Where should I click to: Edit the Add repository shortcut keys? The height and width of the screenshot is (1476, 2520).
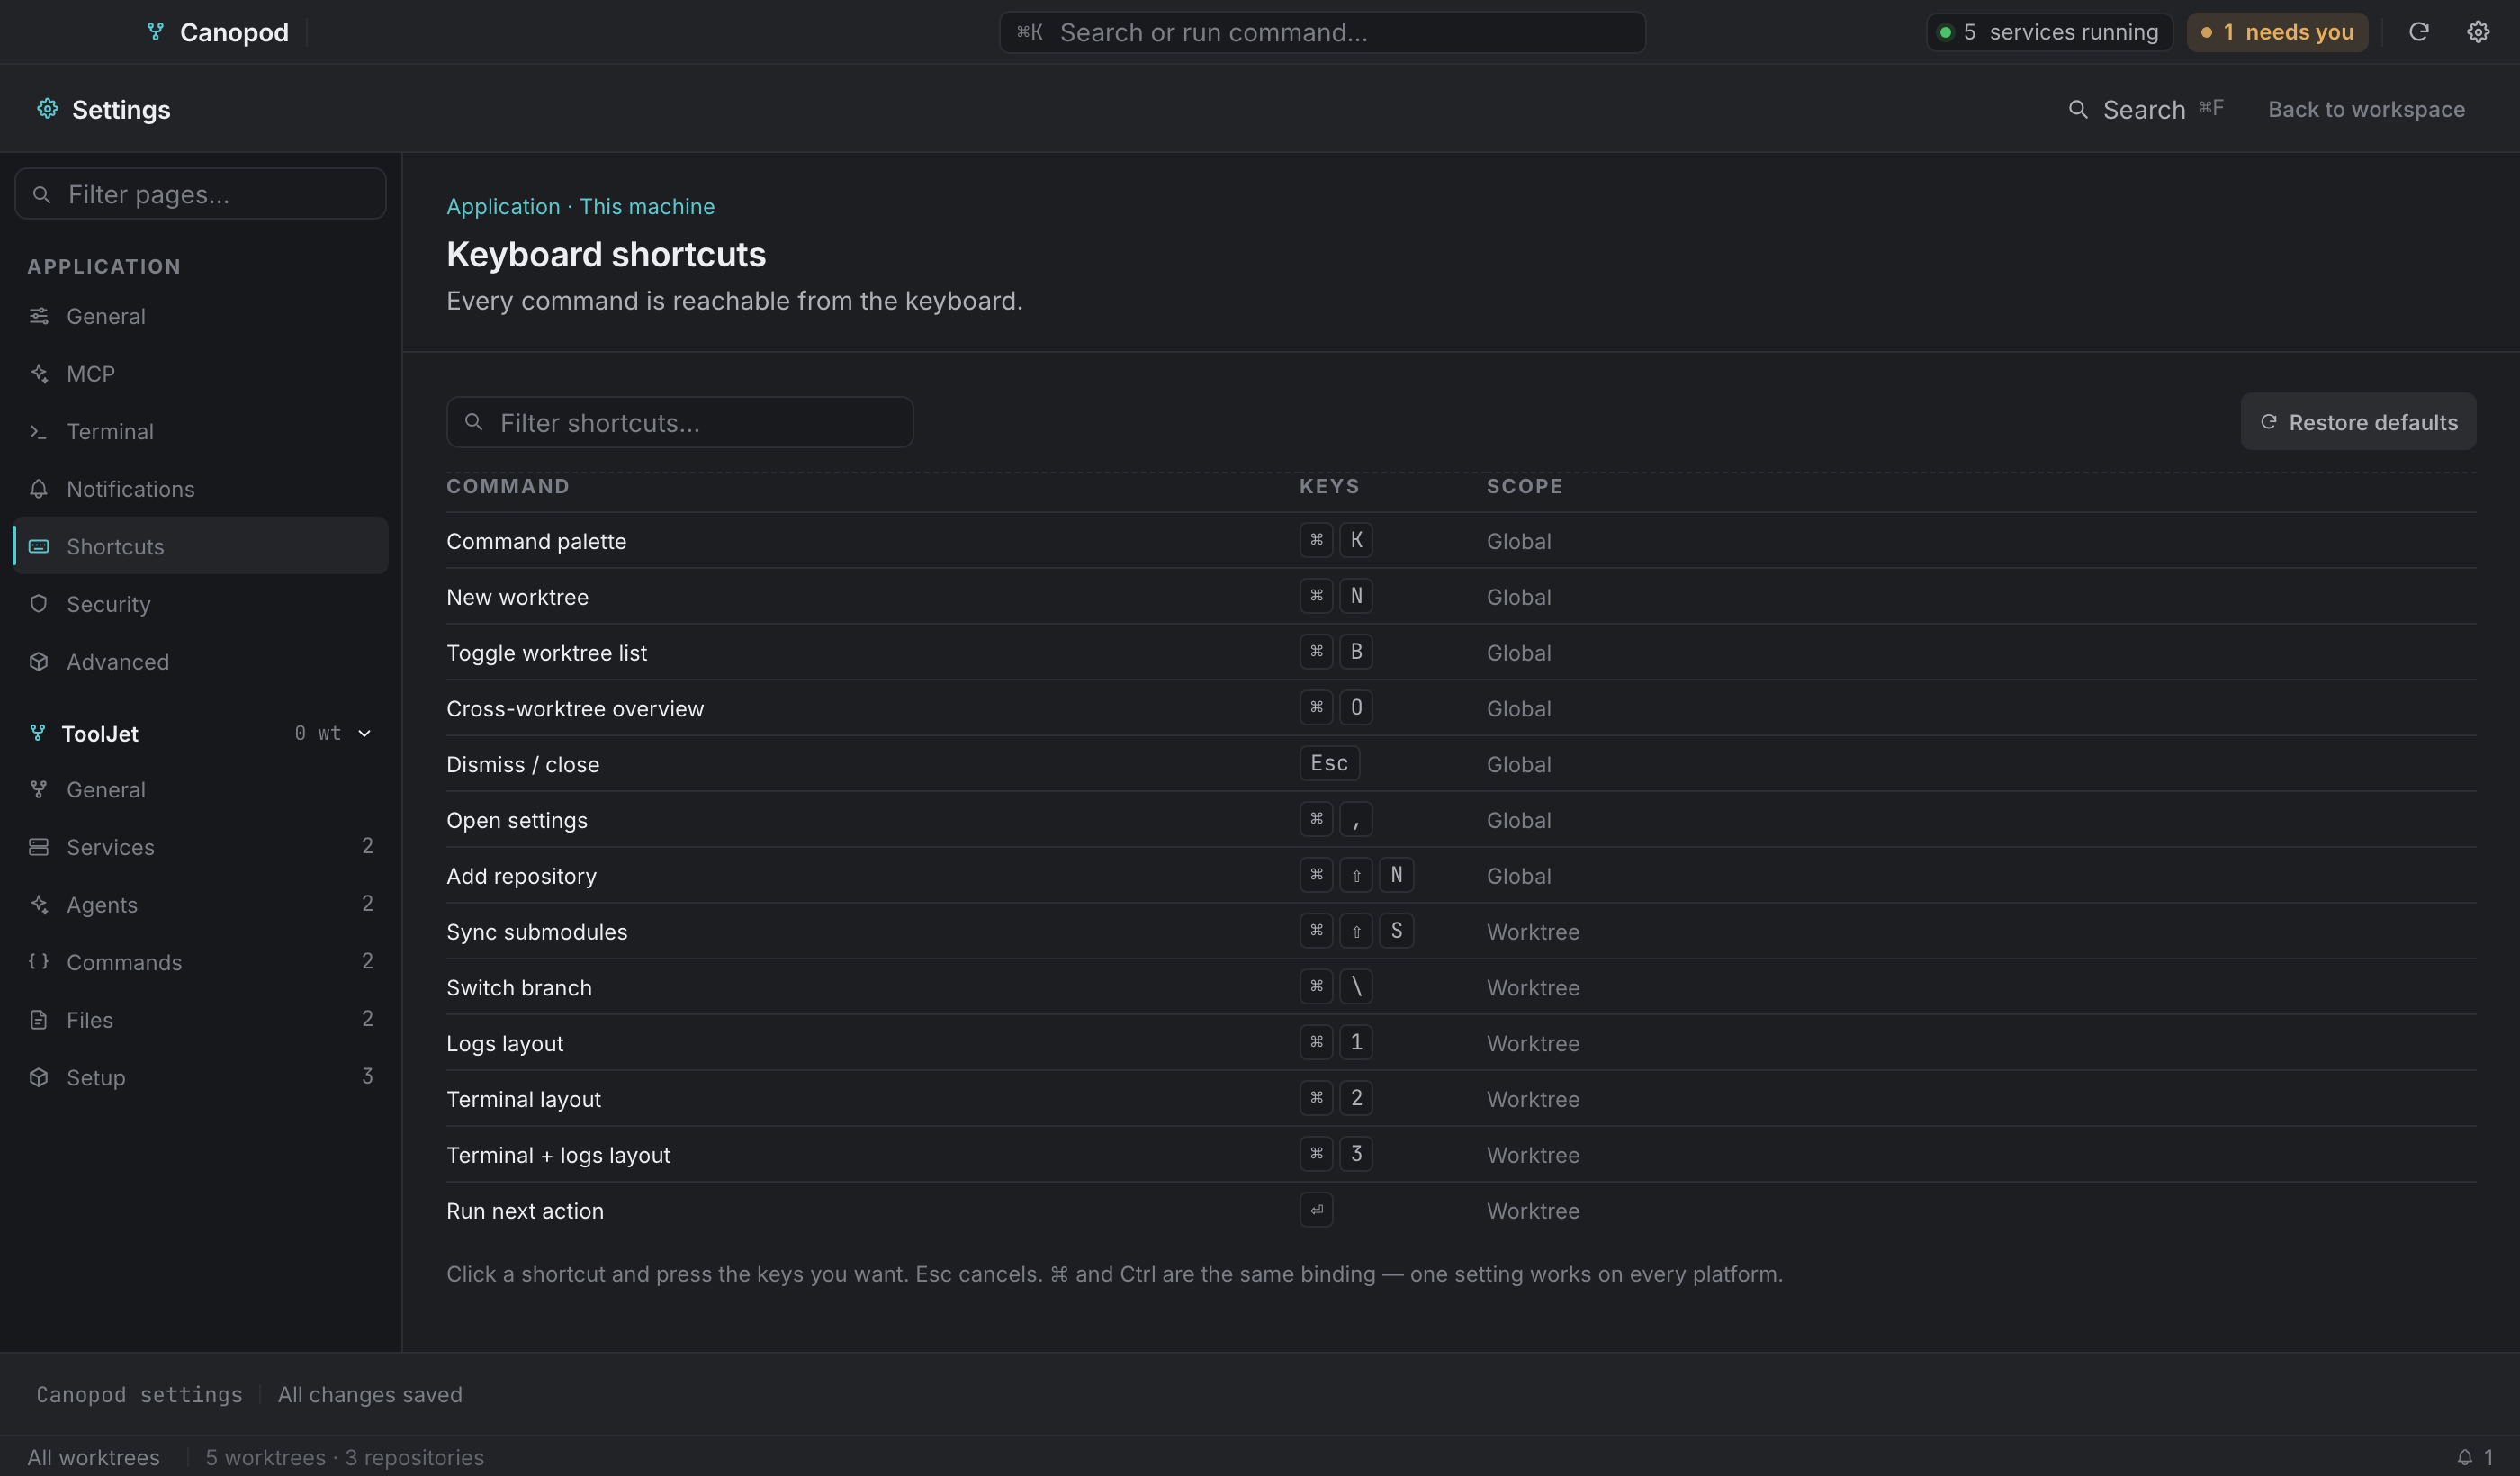(1356, 875)
